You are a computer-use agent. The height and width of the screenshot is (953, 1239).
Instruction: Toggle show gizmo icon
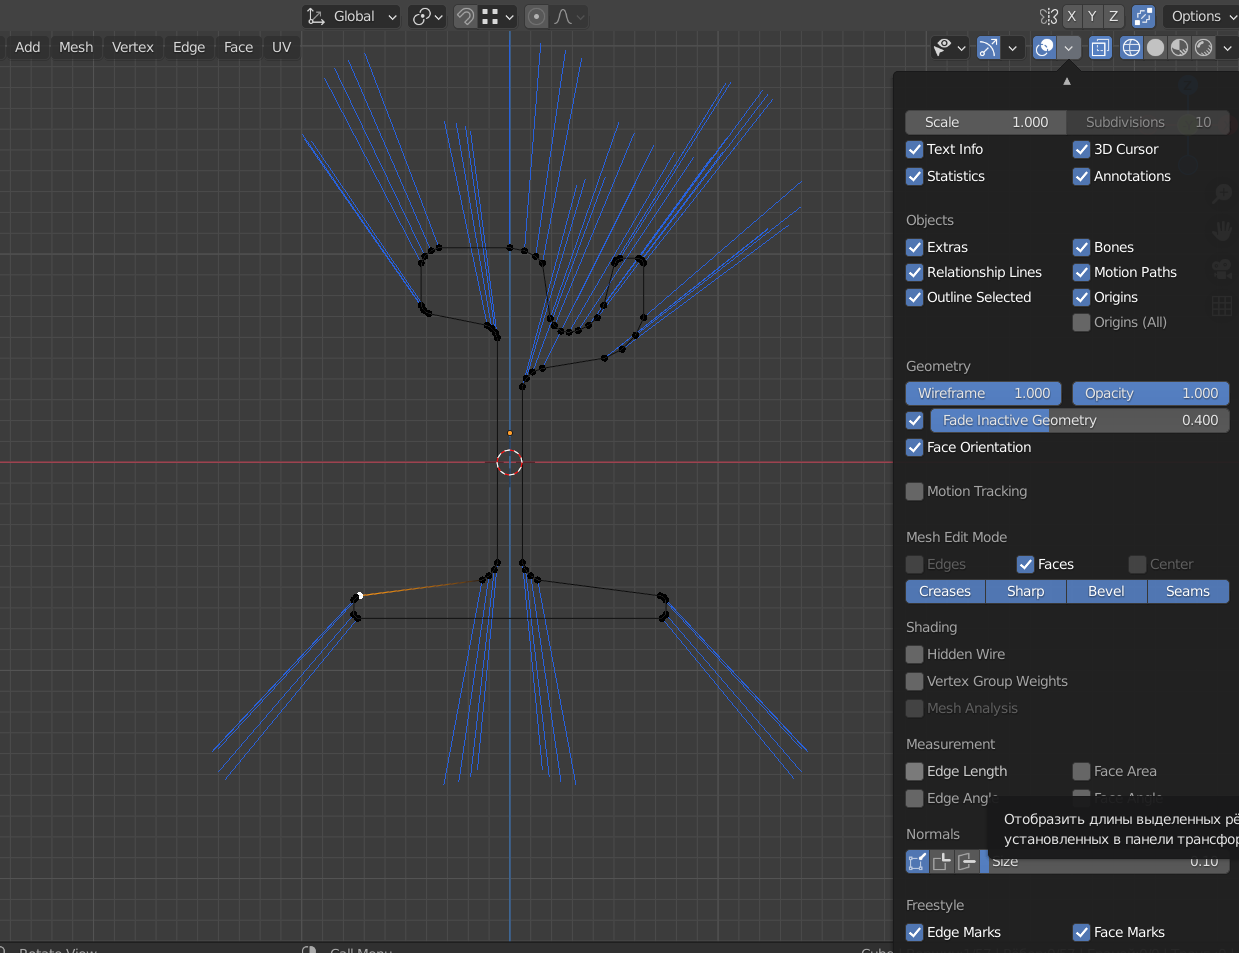(988, 47)
